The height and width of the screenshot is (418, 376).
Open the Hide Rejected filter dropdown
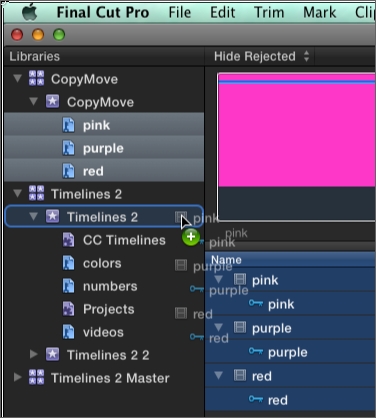[x=262, y=56]
